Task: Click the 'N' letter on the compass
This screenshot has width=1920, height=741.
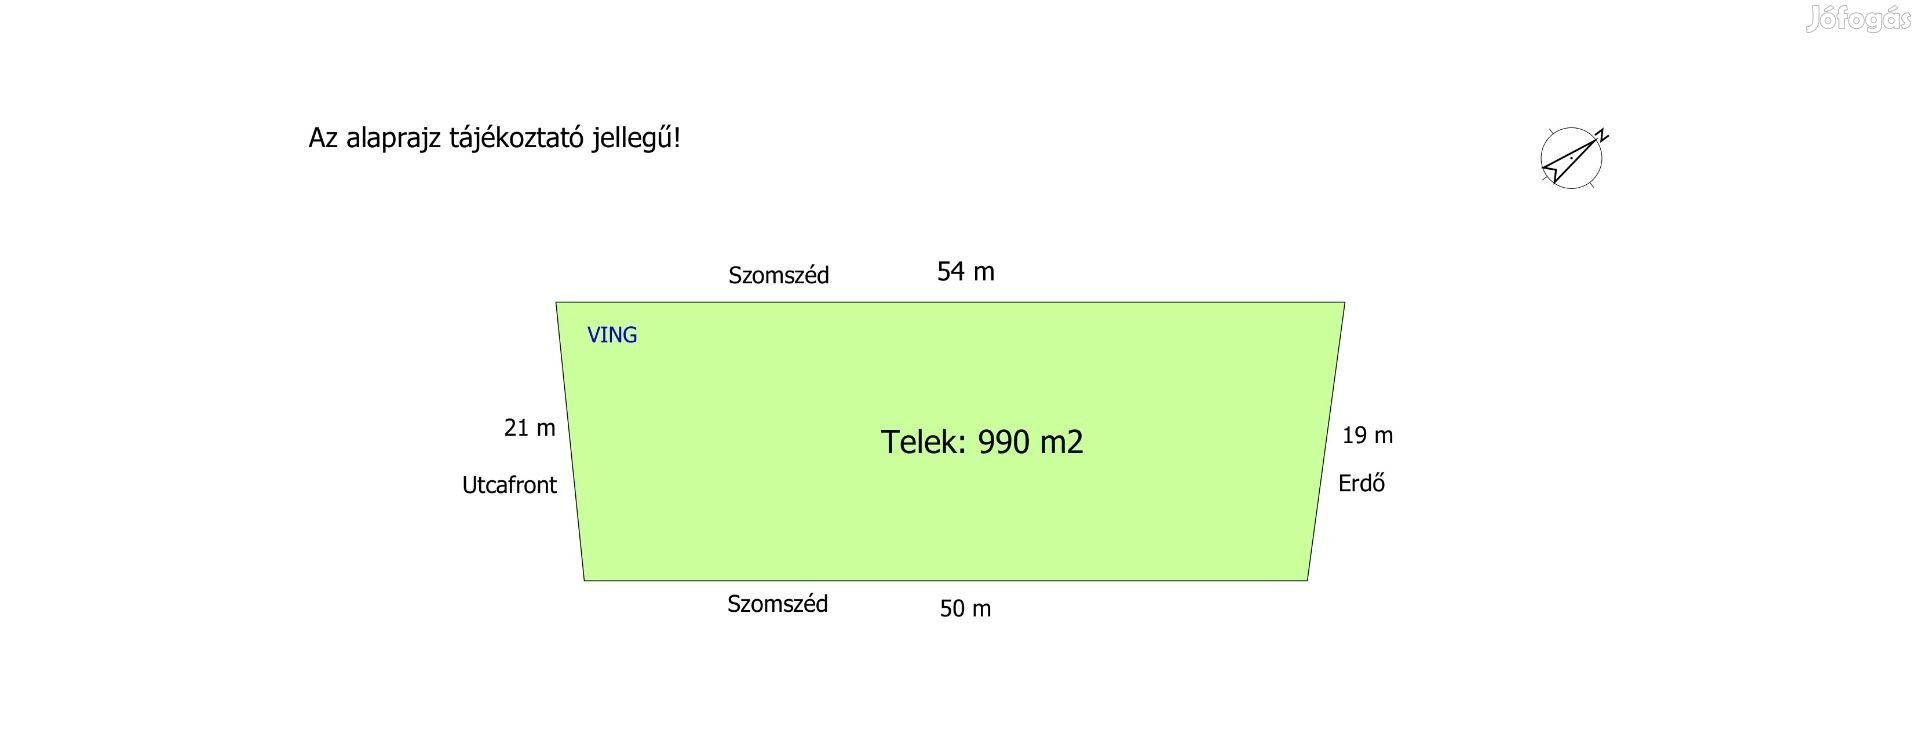Action: pos(1601,136)
